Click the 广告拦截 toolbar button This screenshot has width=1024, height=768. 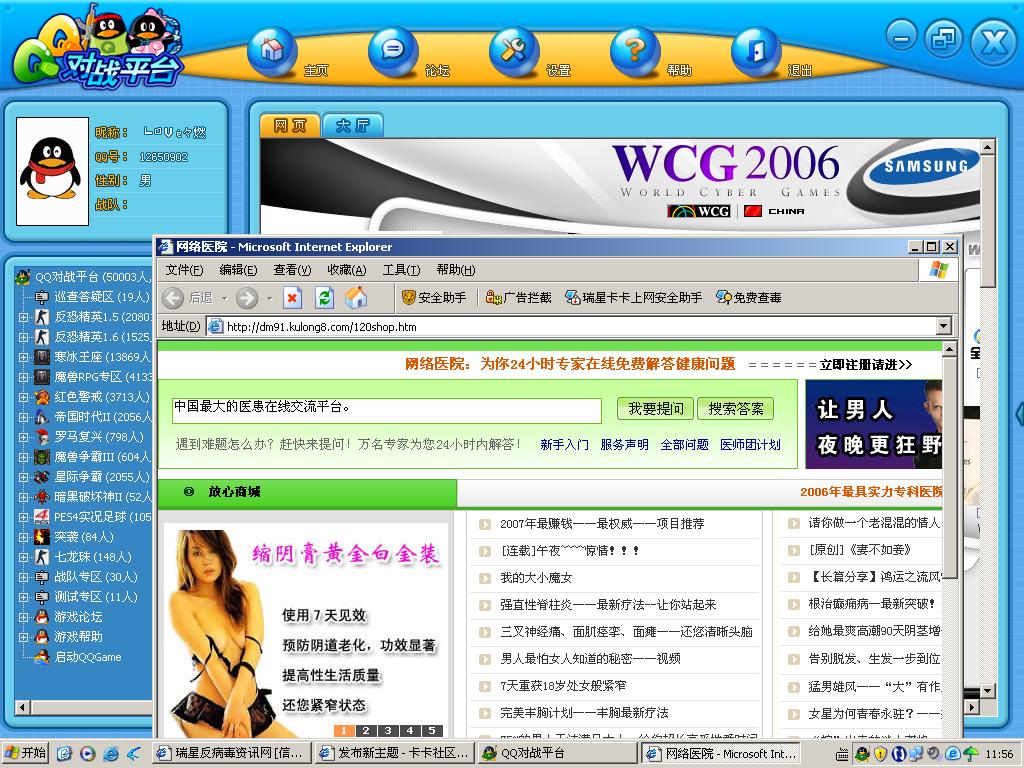point(519,298)
